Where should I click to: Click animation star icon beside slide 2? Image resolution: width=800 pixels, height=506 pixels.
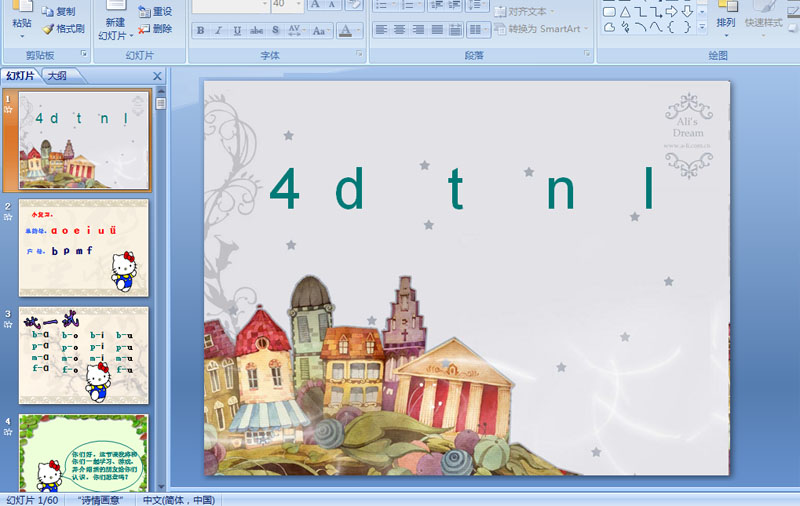coord(8,217)
